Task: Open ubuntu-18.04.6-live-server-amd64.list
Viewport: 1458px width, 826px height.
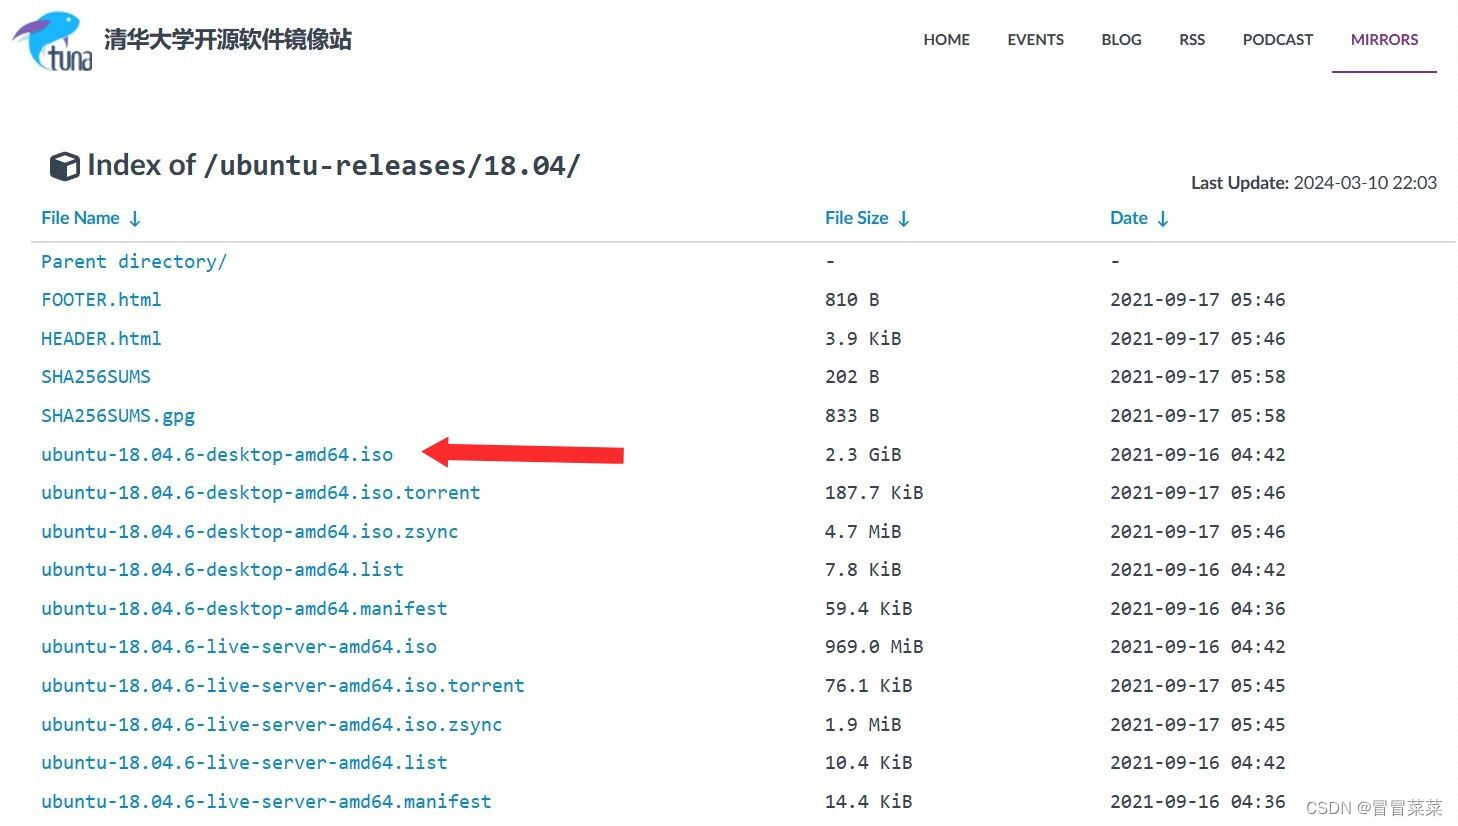Action: [244, 763]
